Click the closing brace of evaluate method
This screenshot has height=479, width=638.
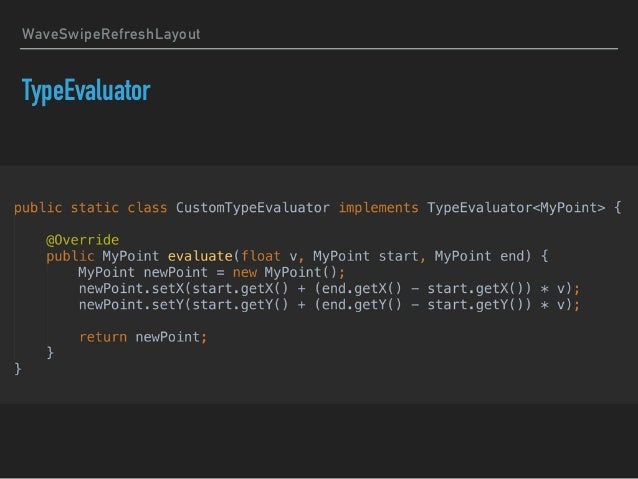tap(50, 352)
